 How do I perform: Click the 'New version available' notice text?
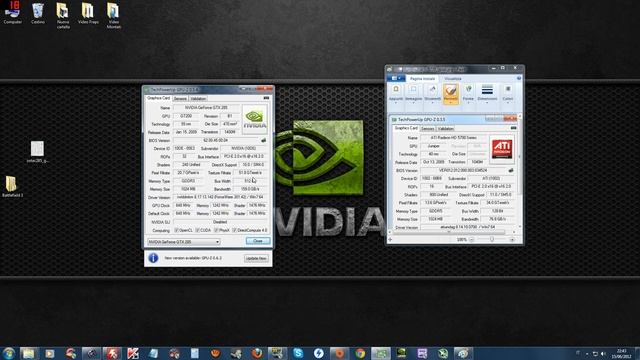pyautogui.click(x=193, y=258)
